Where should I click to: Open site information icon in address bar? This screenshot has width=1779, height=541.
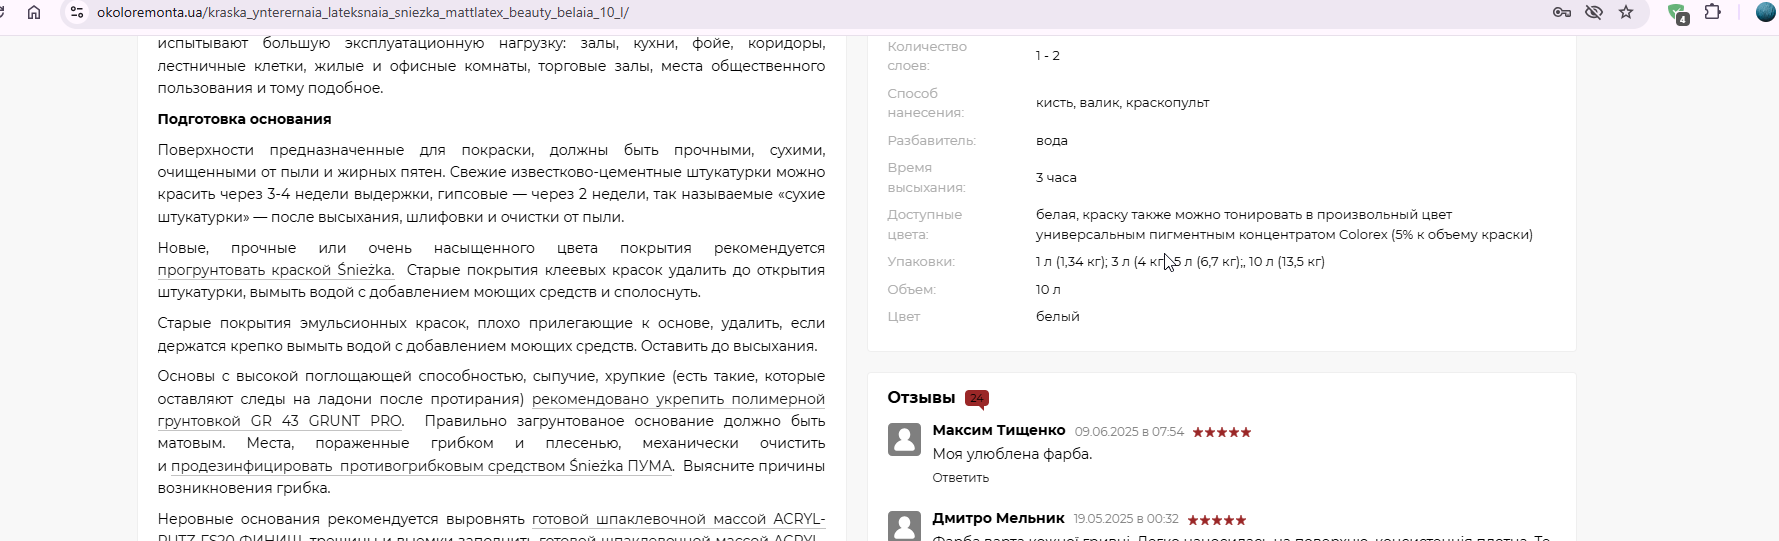(77, 12)
